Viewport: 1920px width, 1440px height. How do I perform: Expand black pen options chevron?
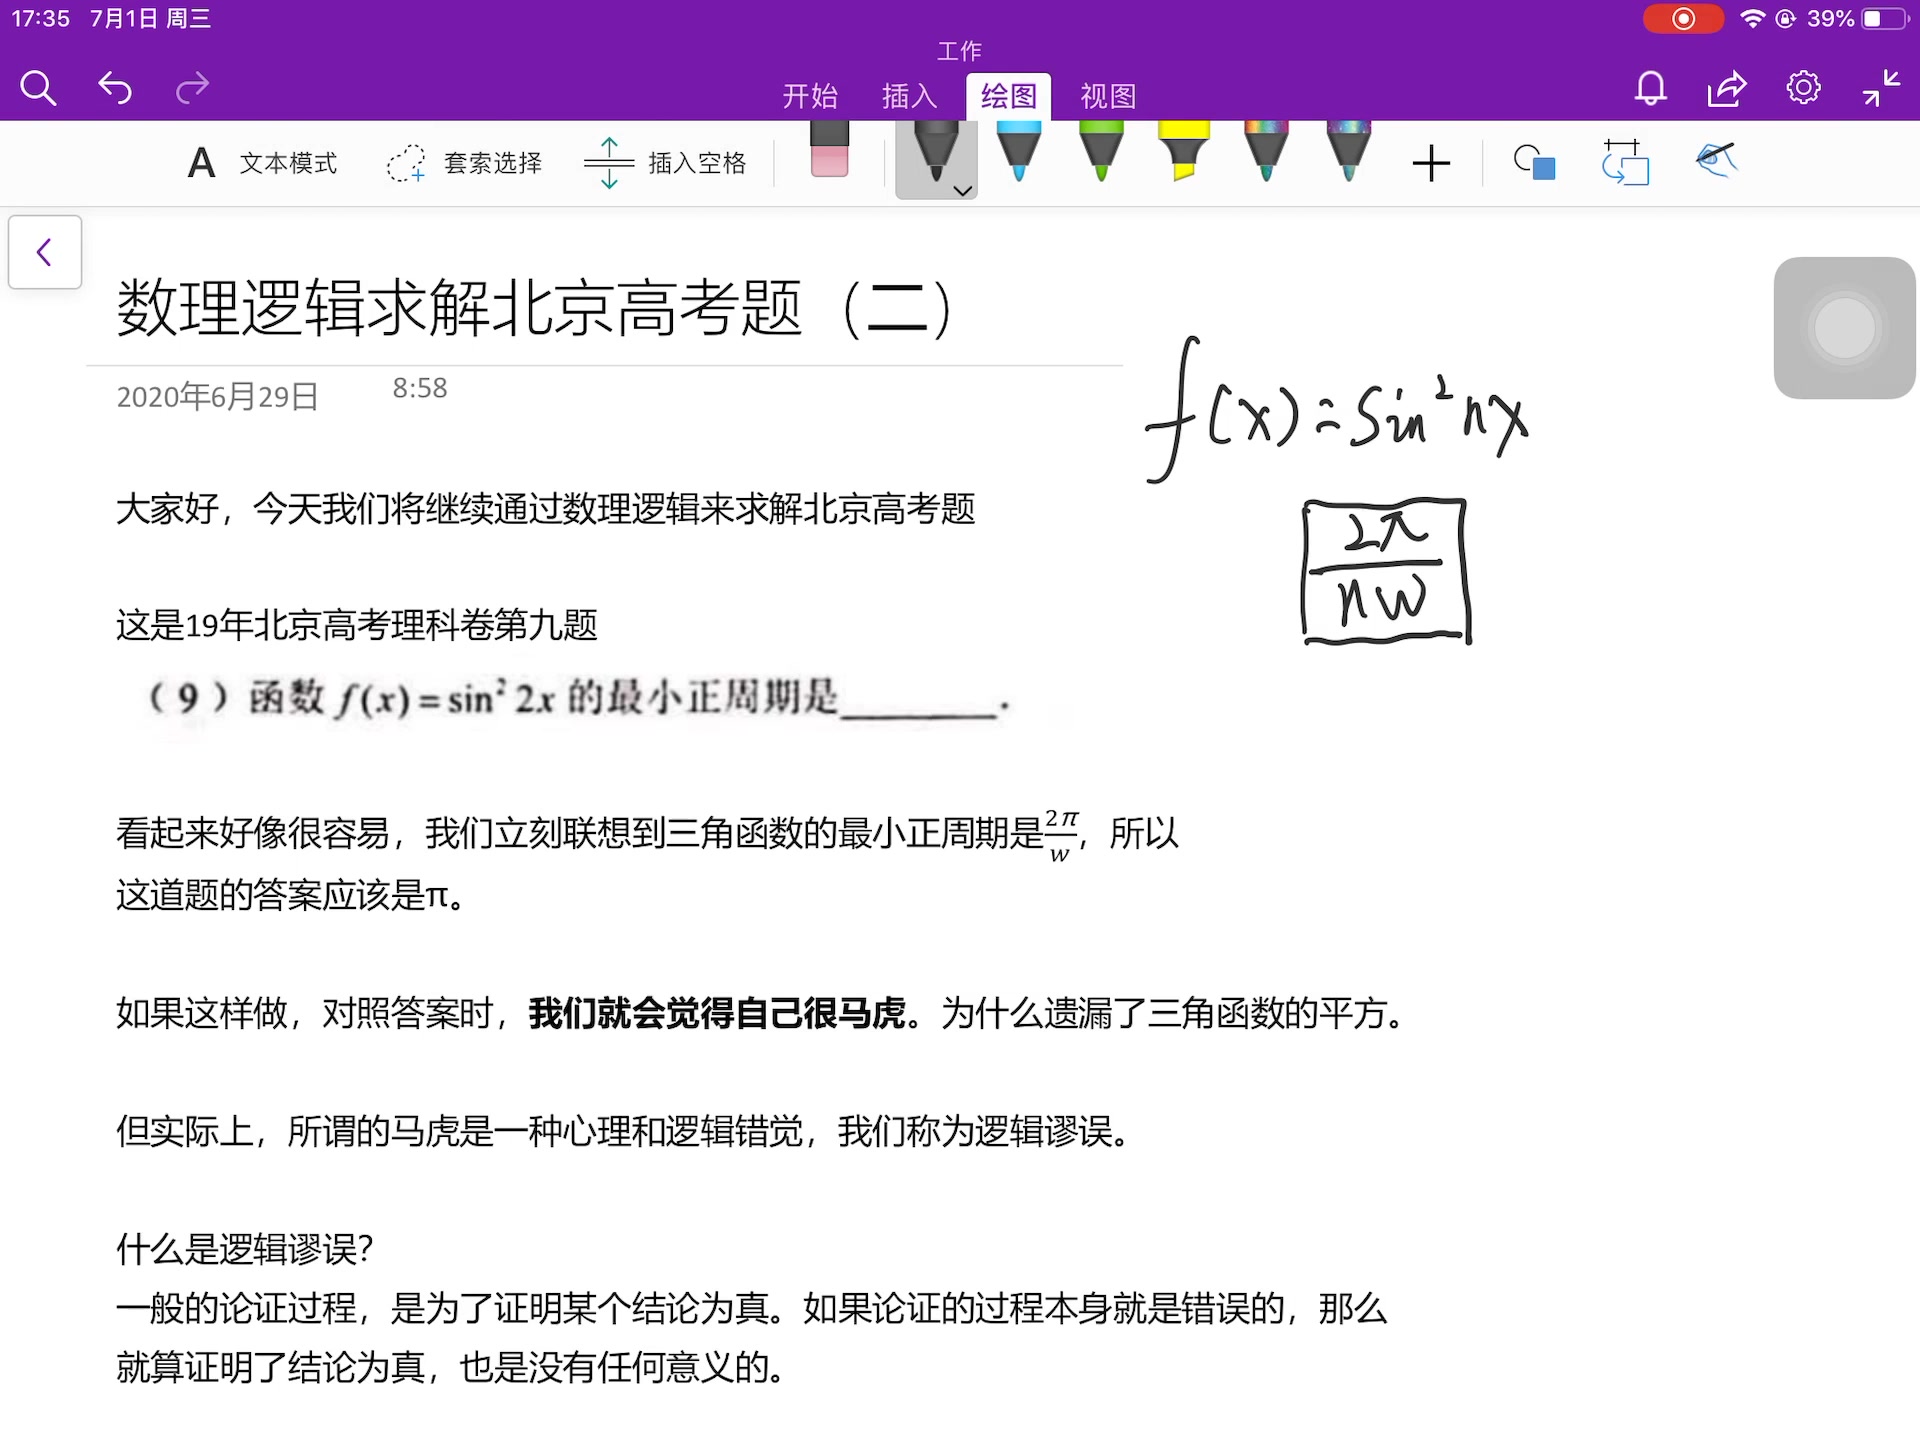(x=963, y=190)
